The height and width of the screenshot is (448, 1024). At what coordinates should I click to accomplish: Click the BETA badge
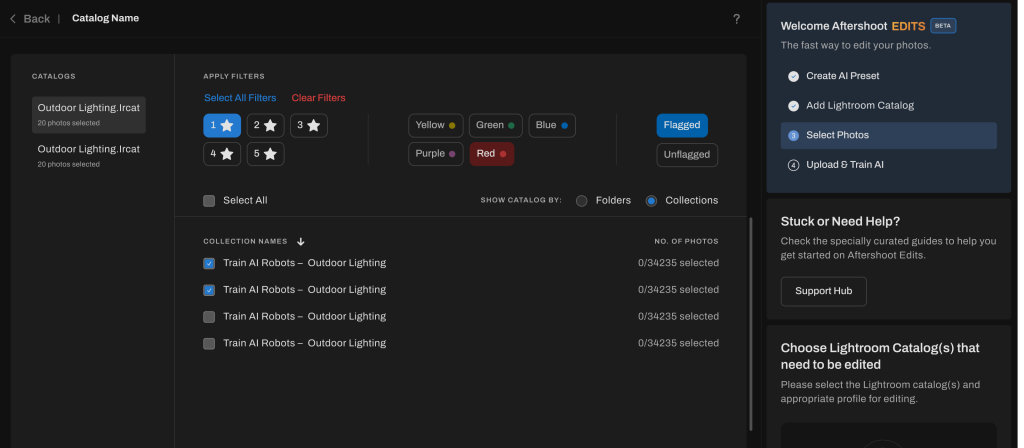coord(943,26)
